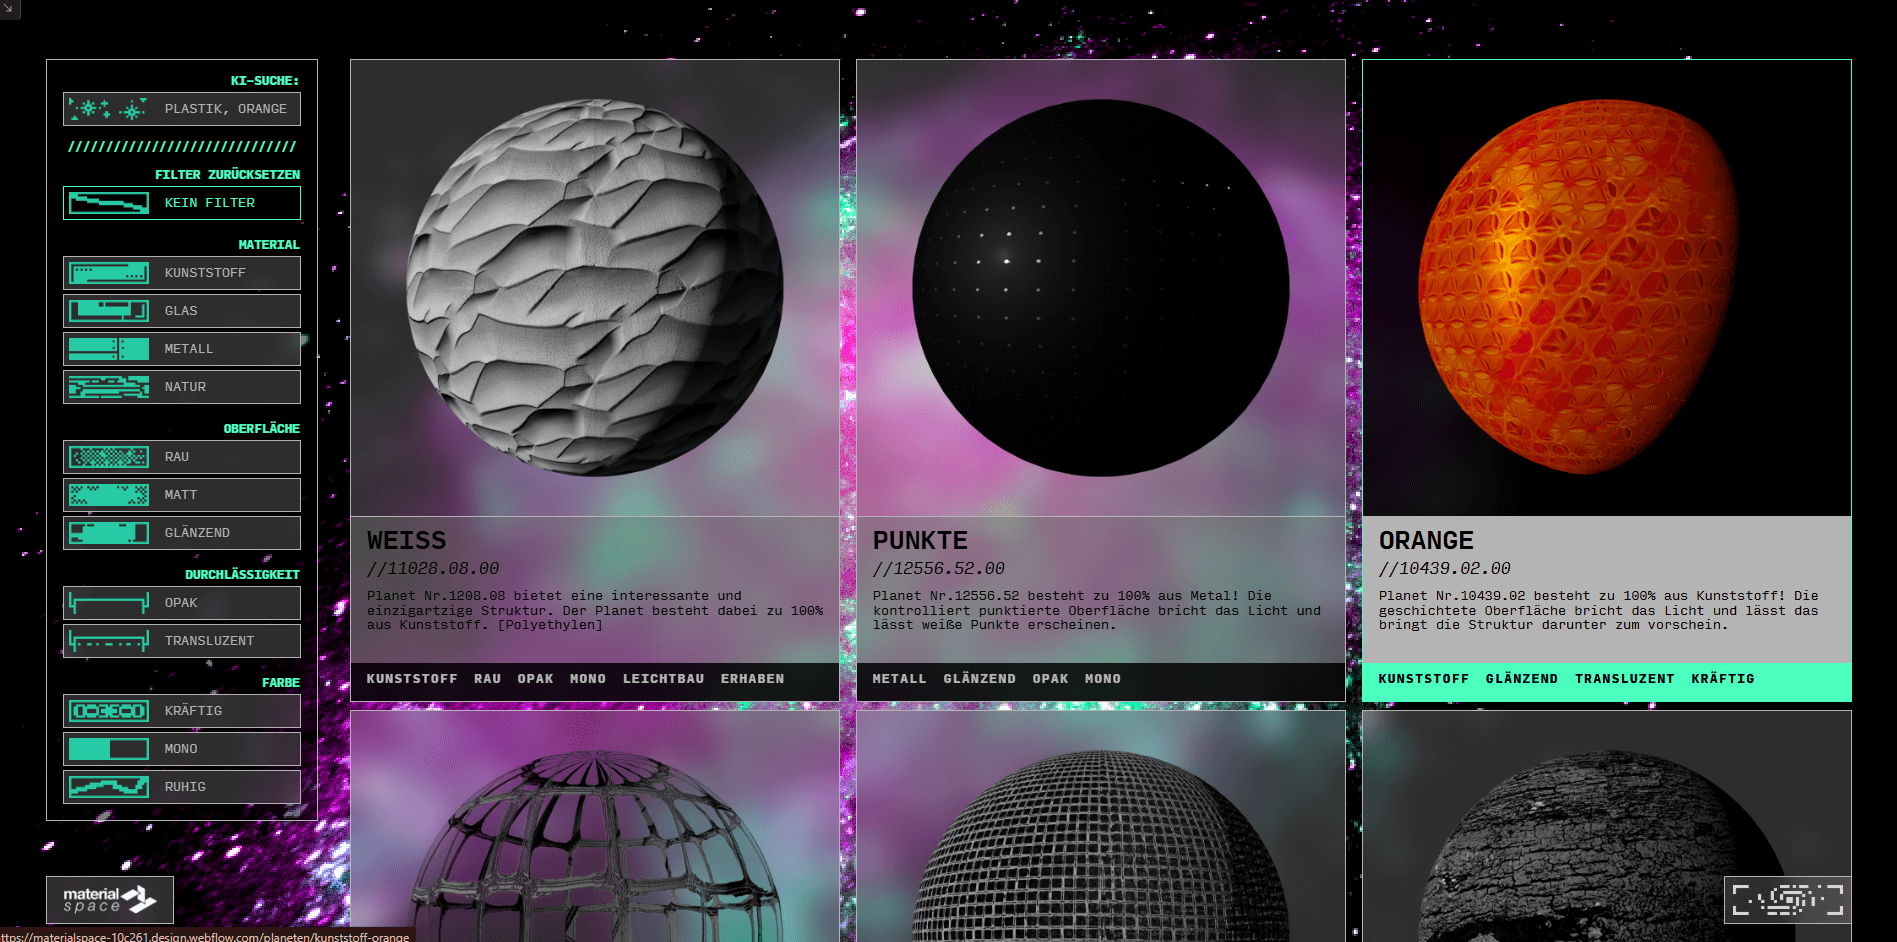Click the MATERIAL section heading
The image size is (1897, 942).
point(268,245)
